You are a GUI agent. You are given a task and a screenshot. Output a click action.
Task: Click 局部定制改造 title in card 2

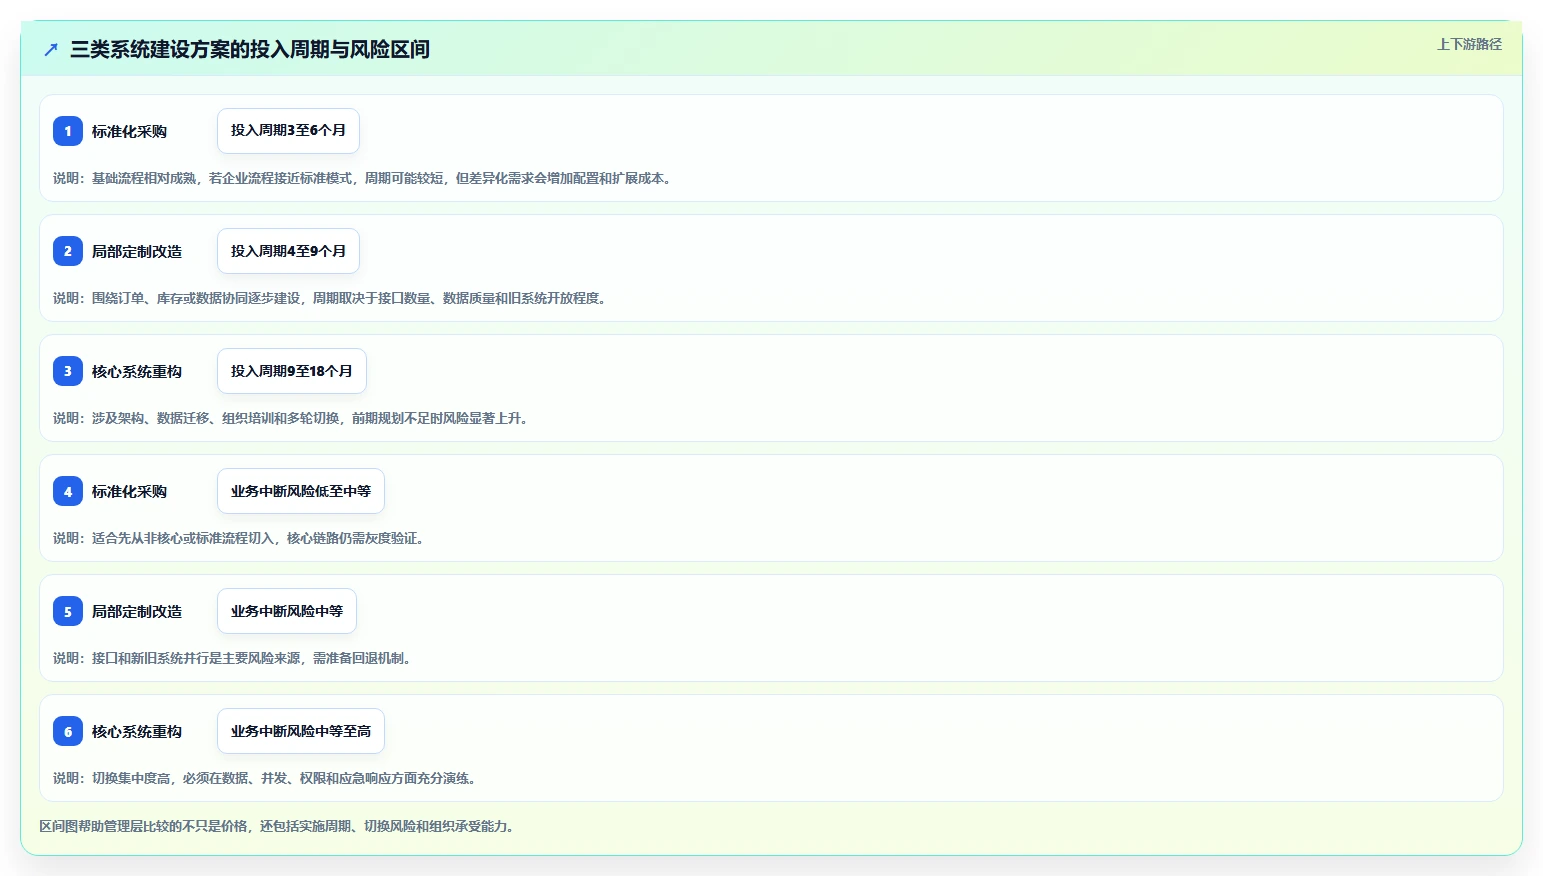pos(137,251)
